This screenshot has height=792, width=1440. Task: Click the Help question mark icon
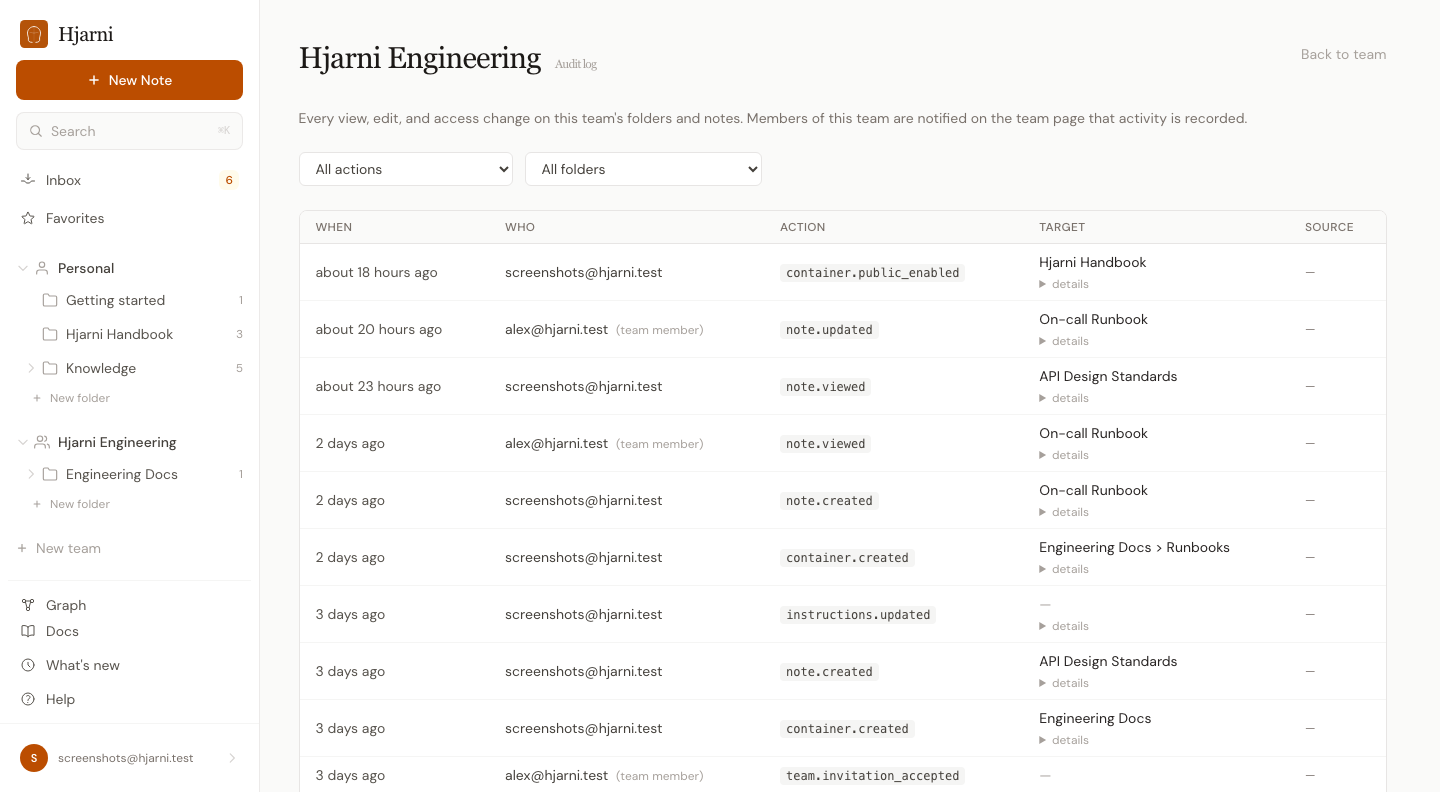28,699
